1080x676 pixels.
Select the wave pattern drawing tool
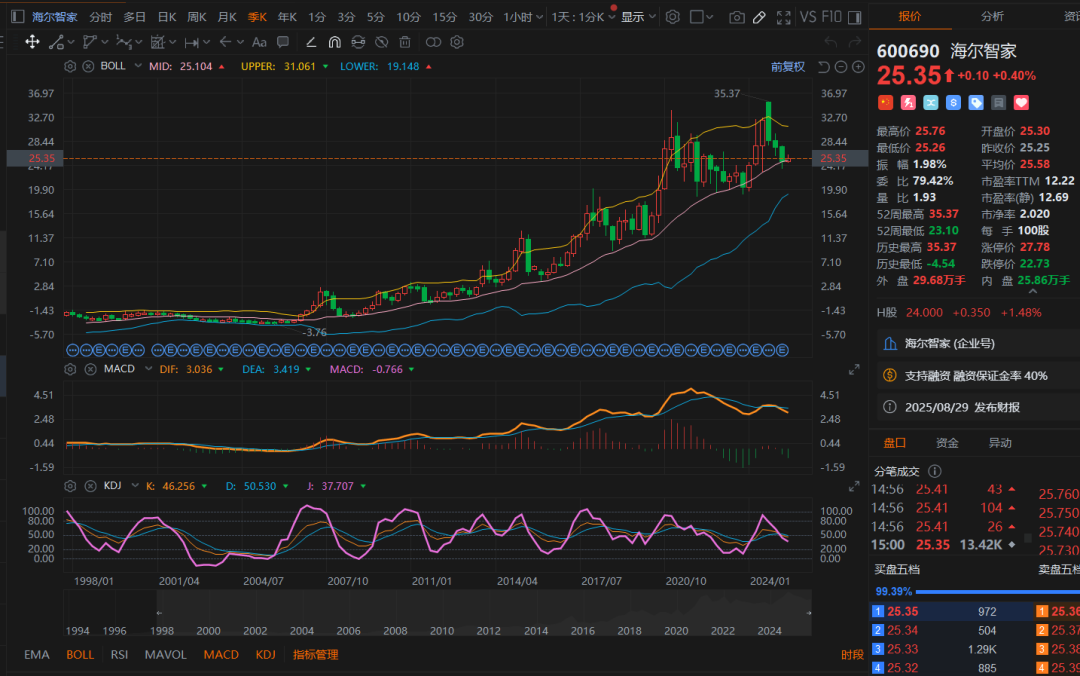tap(124, 42)
